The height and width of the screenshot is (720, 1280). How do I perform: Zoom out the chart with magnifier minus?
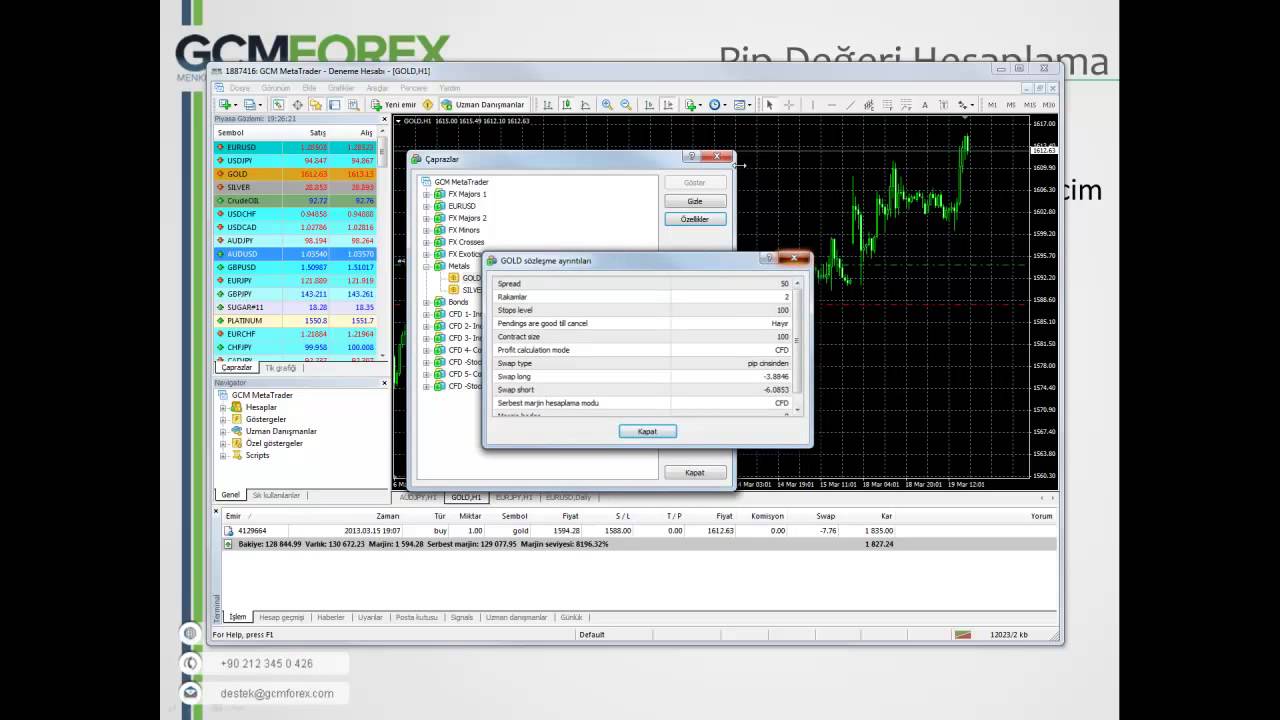626,105
